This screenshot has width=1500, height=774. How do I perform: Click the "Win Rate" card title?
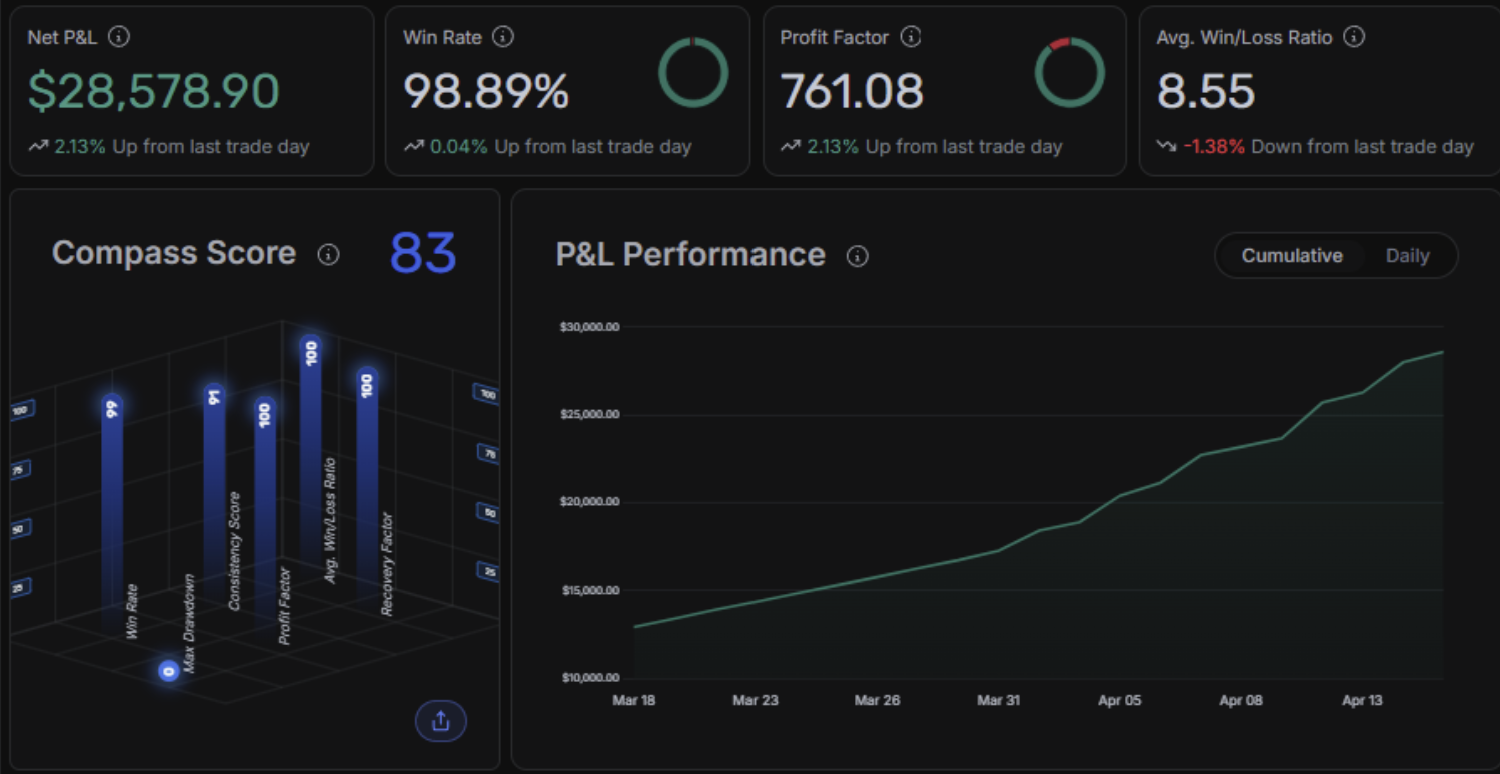click(443, 37)
